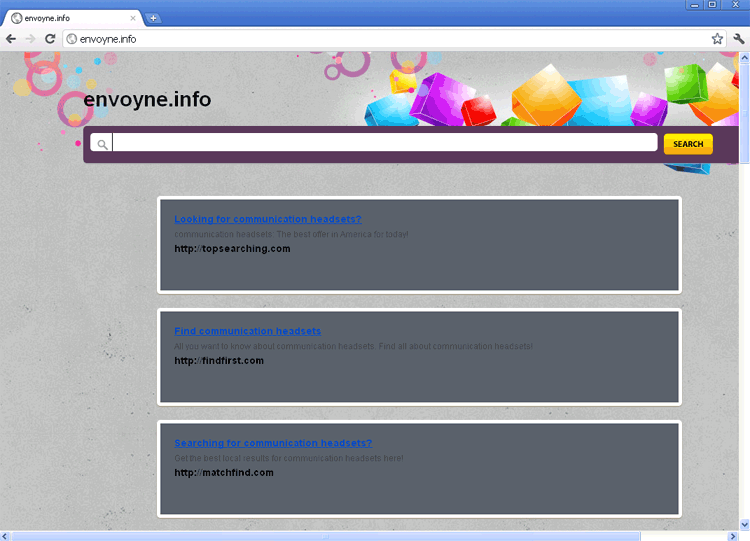750x541 pixels.
Task: Open 'Find communication headsets' link
Action: pos(247,331)
